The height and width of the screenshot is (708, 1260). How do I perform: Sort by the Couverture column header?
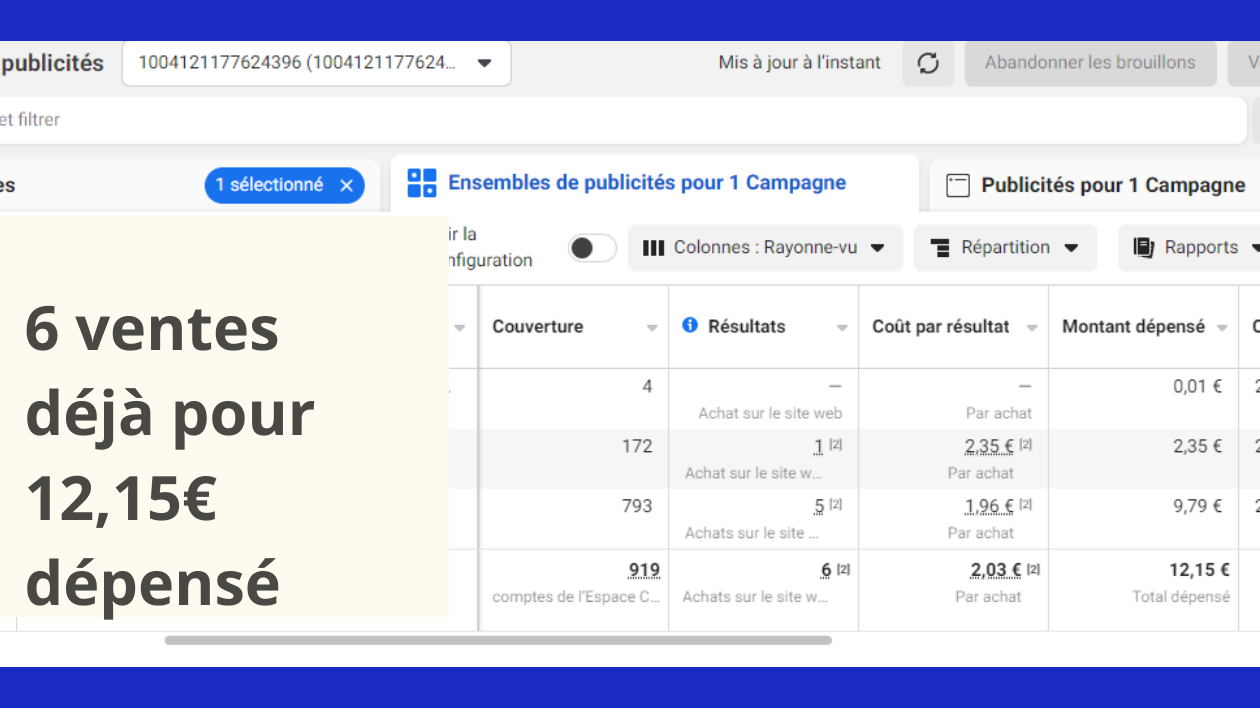[537, 327]
